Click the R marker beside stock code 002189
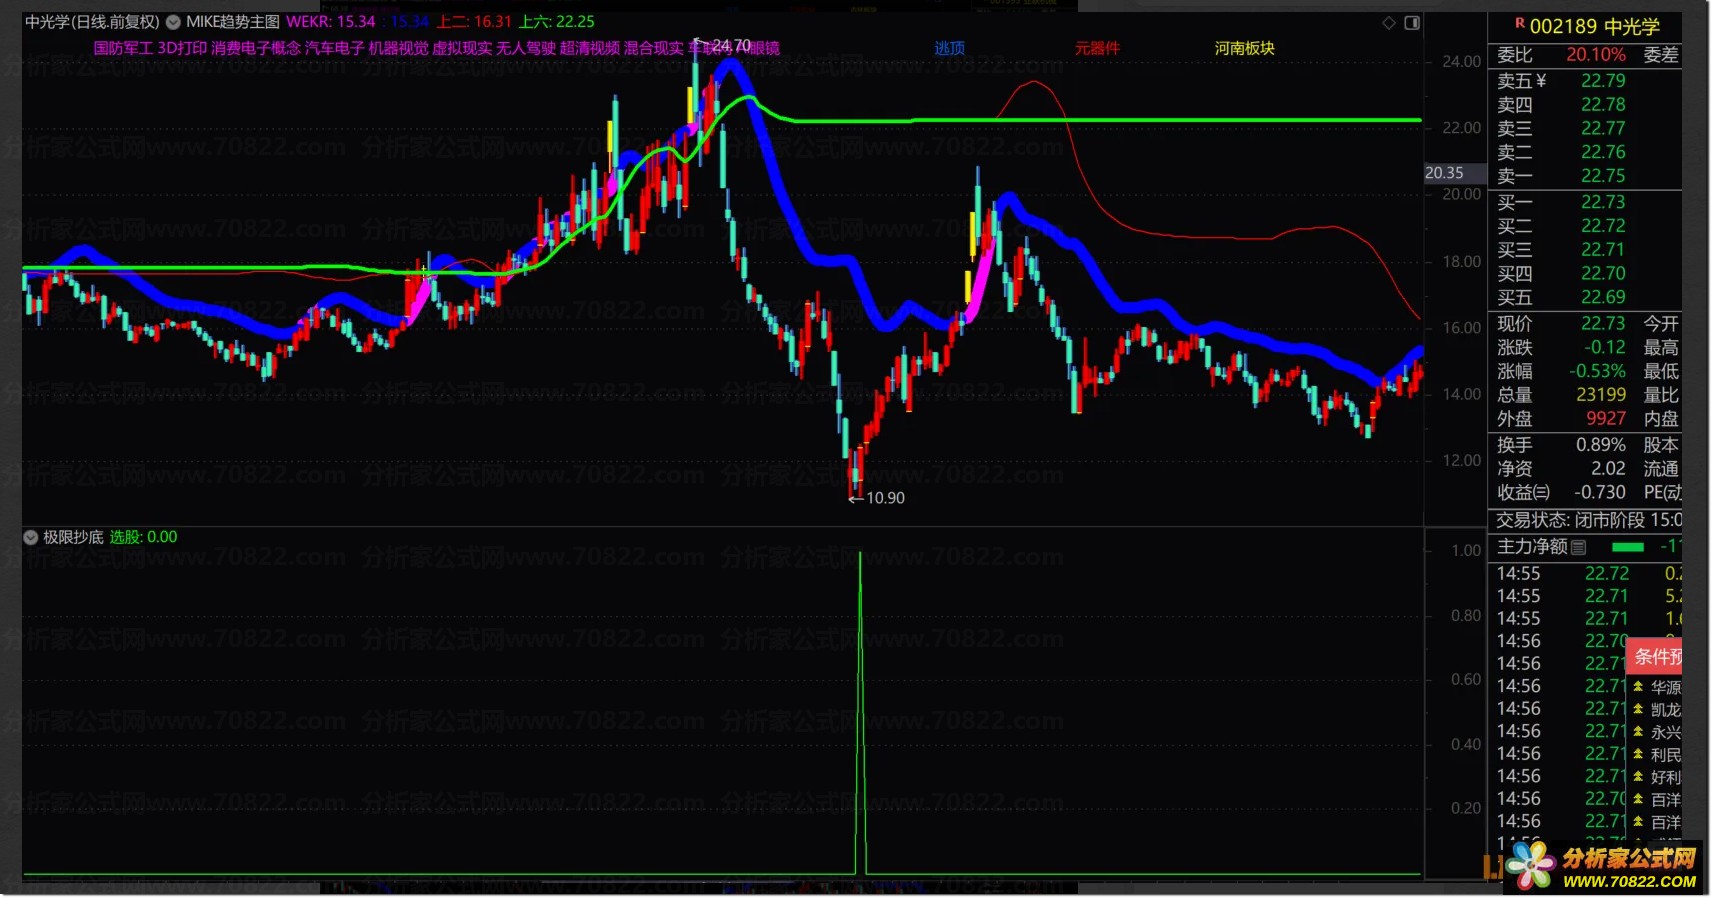This screenshot has width=1713, height=898. pyautogui.click(x=1519, y=23)
